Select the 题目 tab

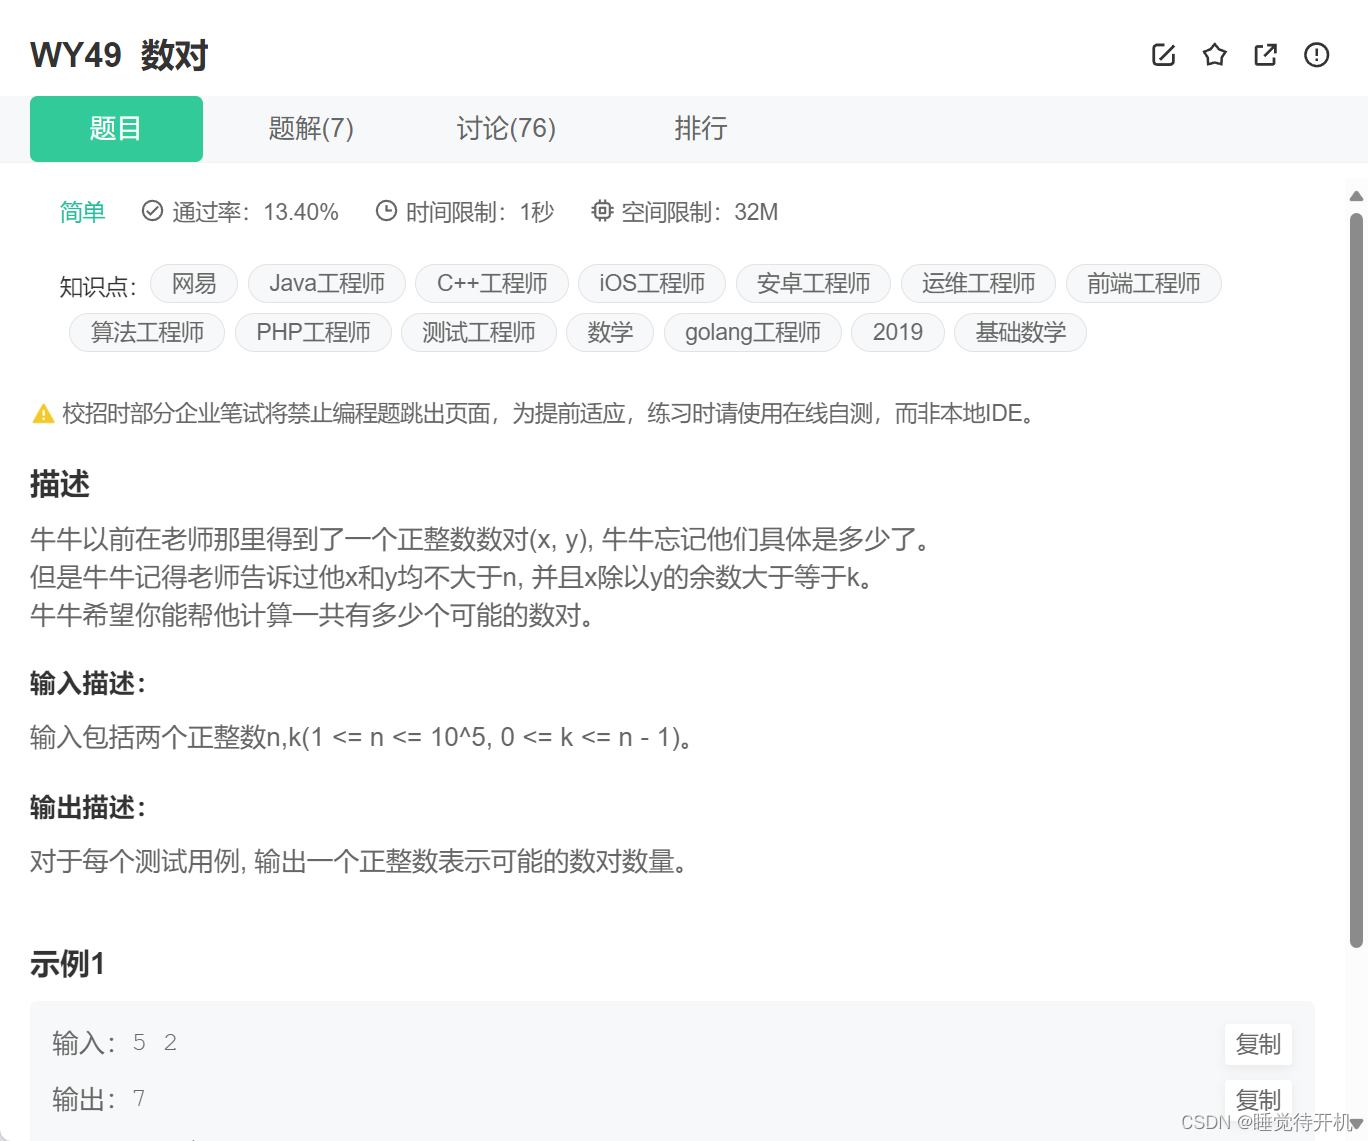[x=116, y=129]
